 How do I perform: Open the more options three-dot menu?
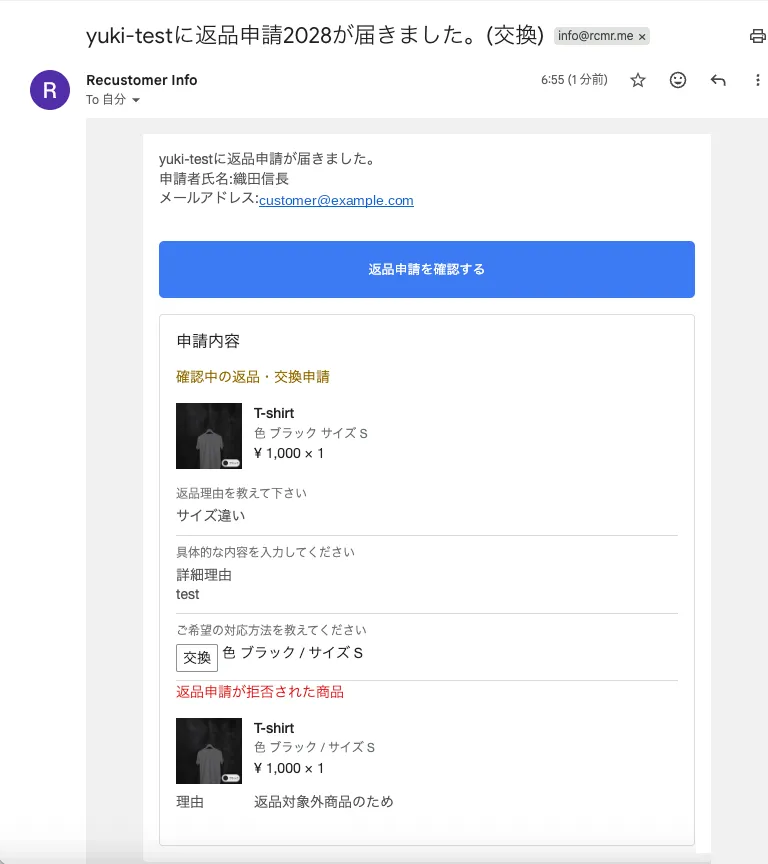click(758, 80)
